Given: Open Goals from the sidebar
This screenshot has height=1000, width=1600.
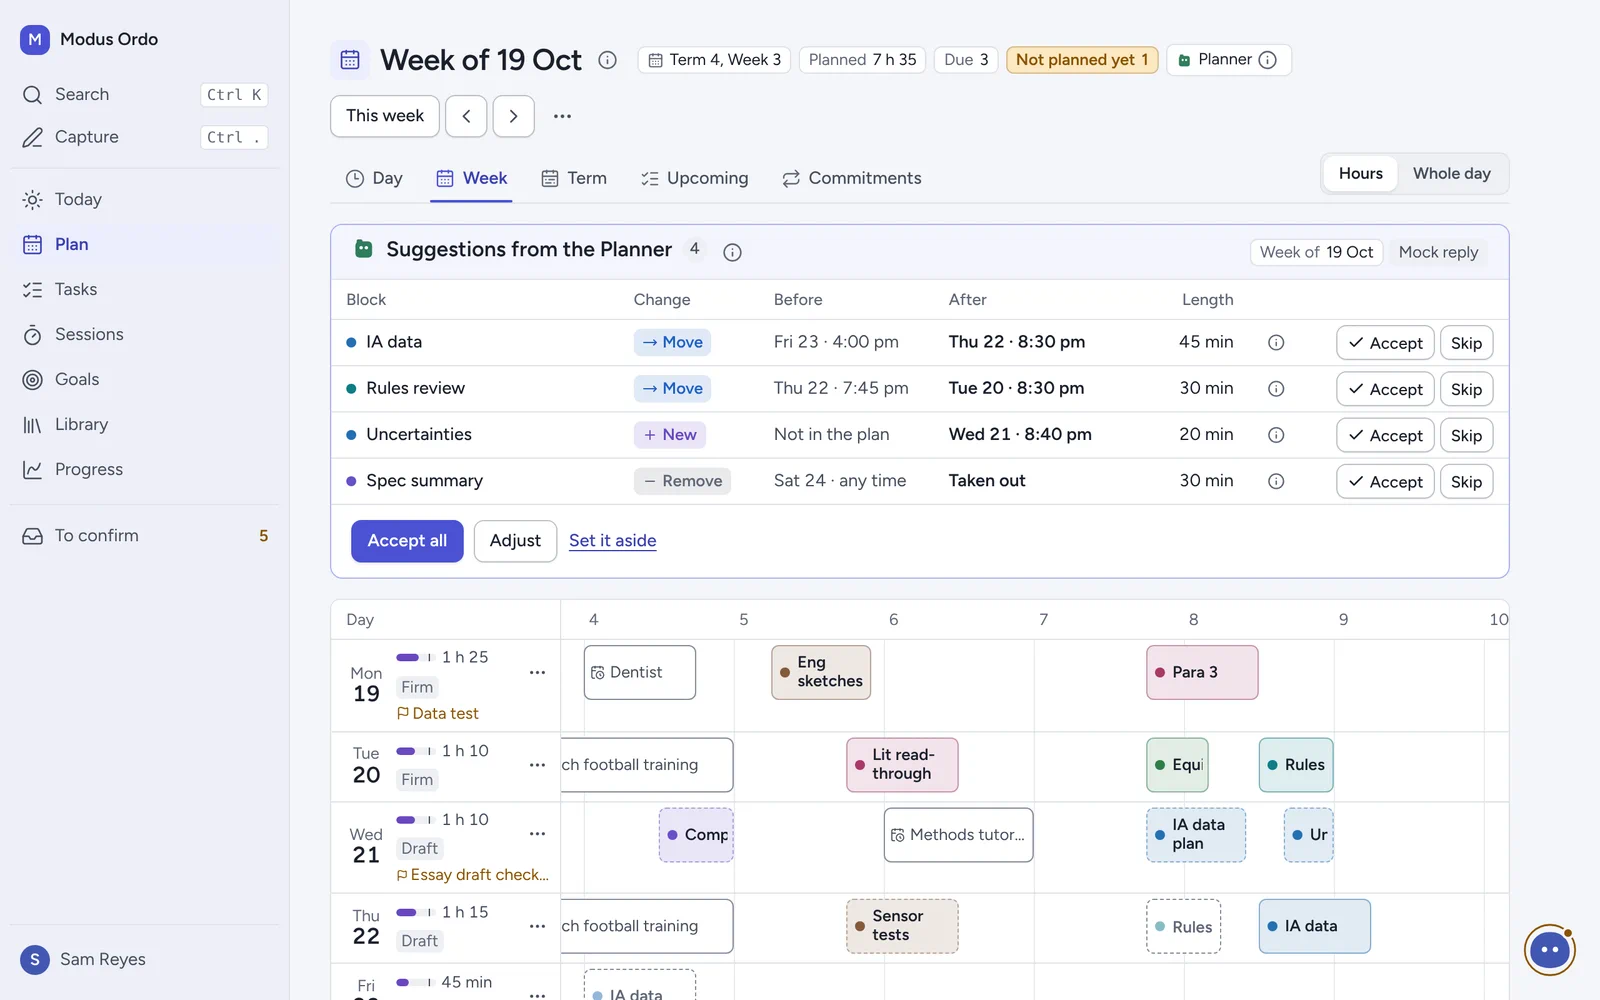Looking at the screenshot, I should (x=145, y=380).
